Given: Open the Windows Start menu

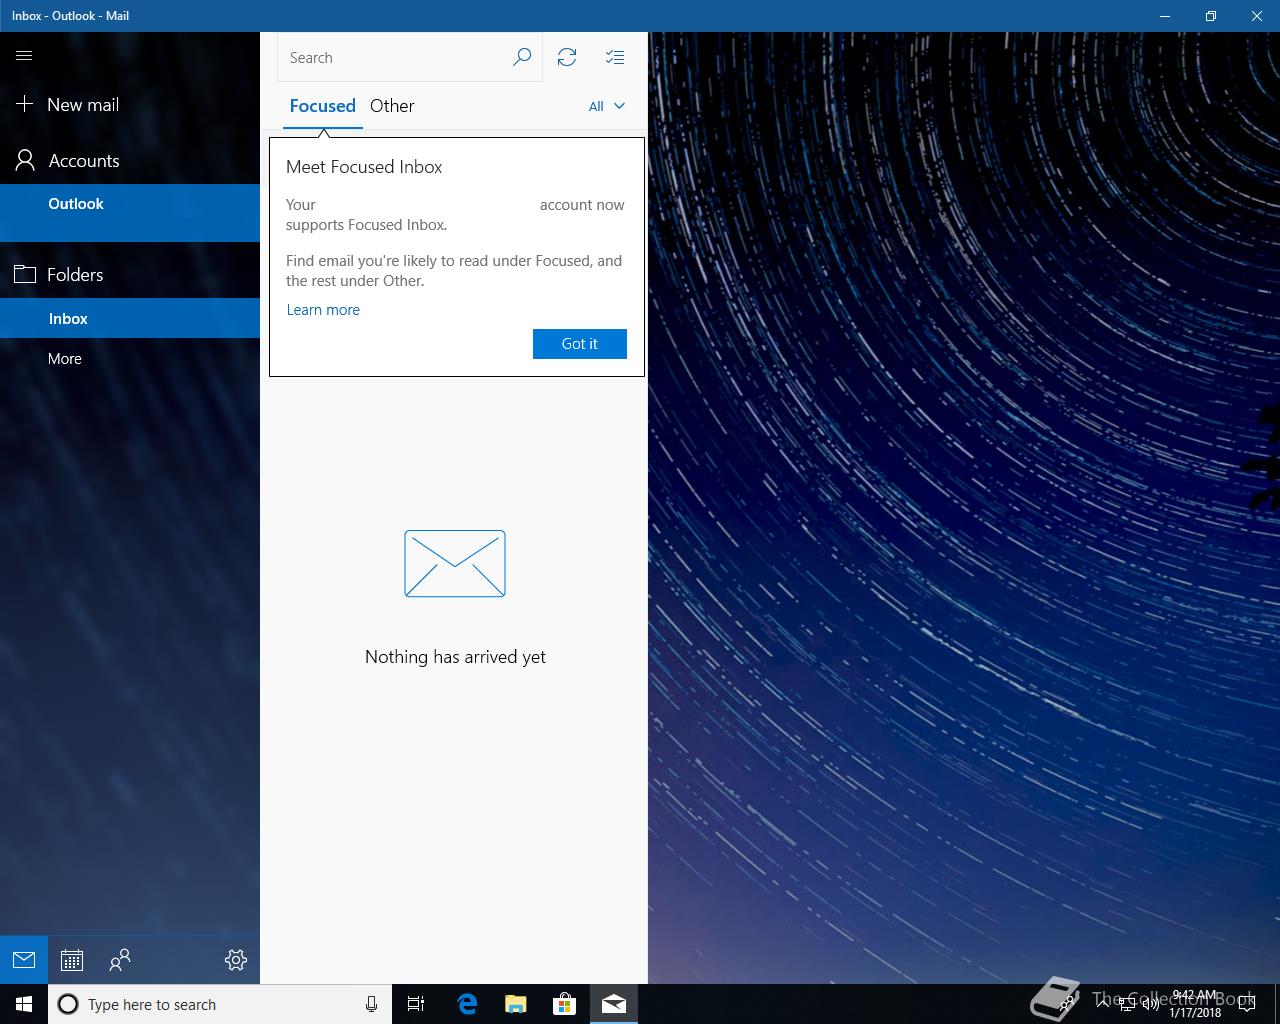Looking at the screenshot, I should pyautogui.click(x=24, y=1004).
